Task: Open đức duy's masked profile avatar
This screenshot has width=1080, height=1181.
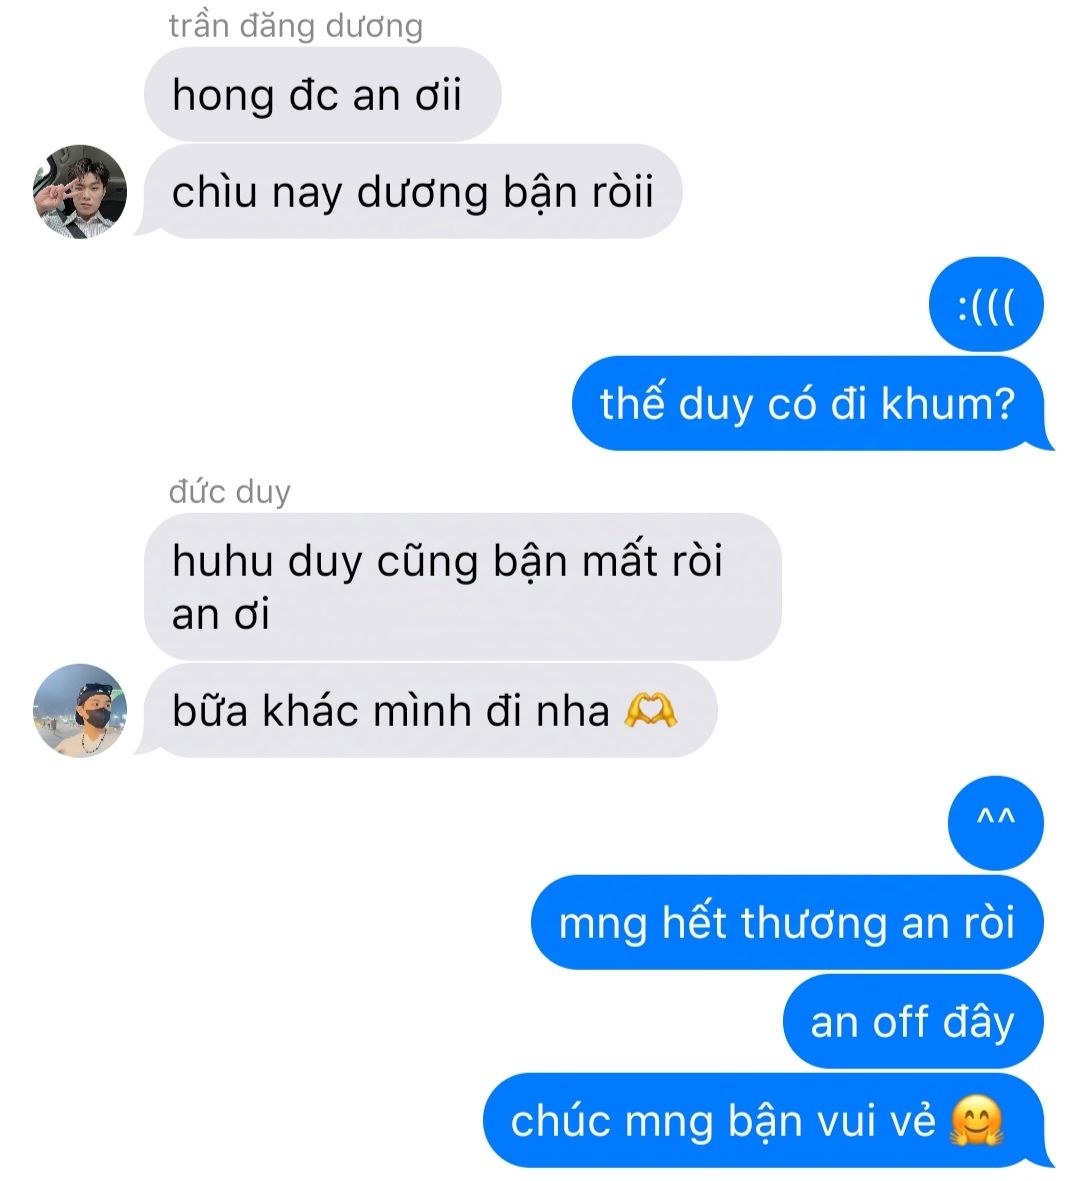Action: (x=80, y=710)
